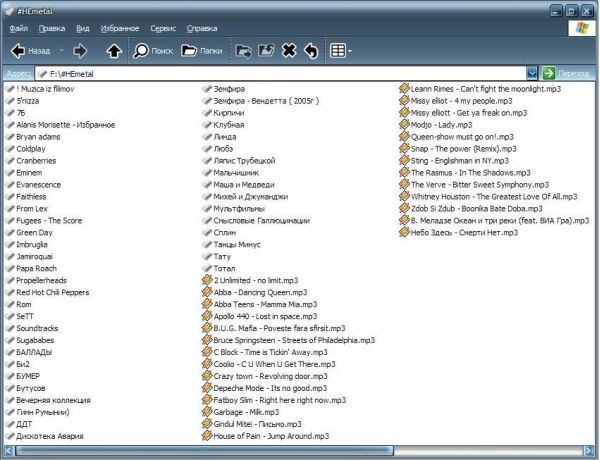Select "Jamiroquai" folder name
This screenshot has width=600, height=460.
[x=34, y=256]
